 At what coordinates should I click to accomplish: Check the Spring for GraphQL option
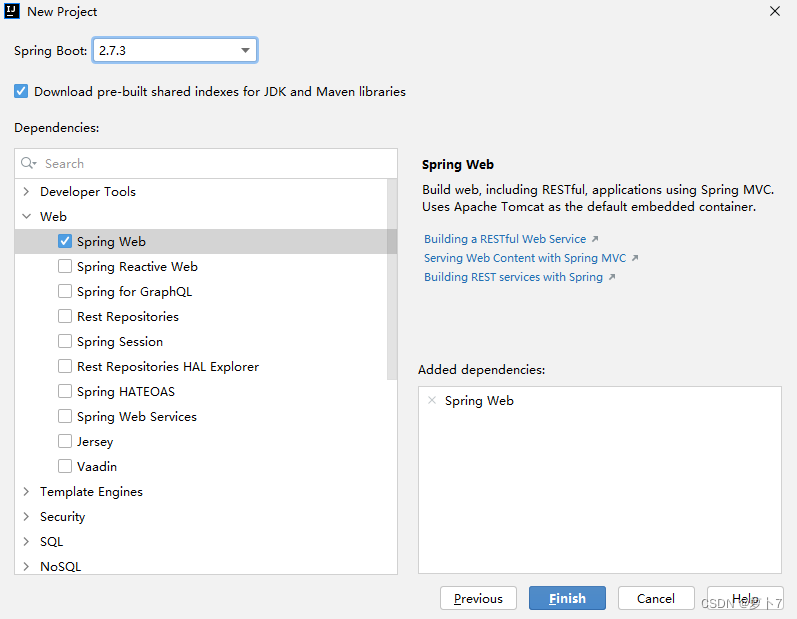tap(65, 291)
